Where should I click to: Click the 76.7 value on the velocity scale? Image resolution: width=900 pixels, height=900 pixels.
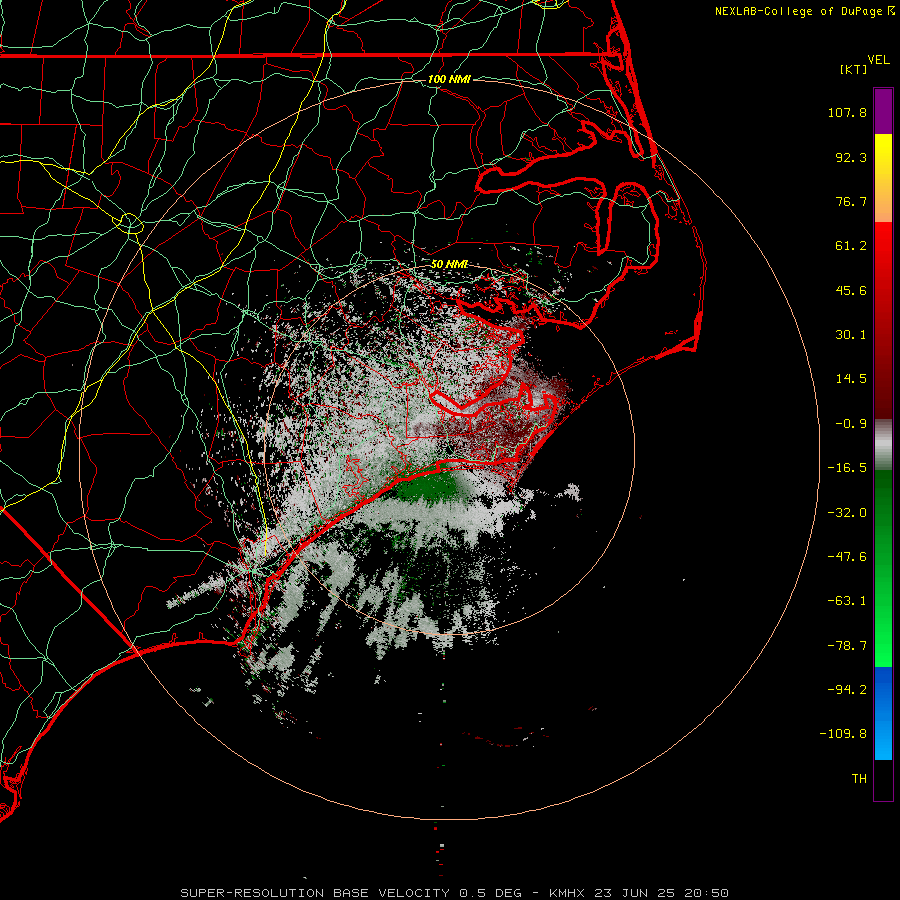pos(851,201)
